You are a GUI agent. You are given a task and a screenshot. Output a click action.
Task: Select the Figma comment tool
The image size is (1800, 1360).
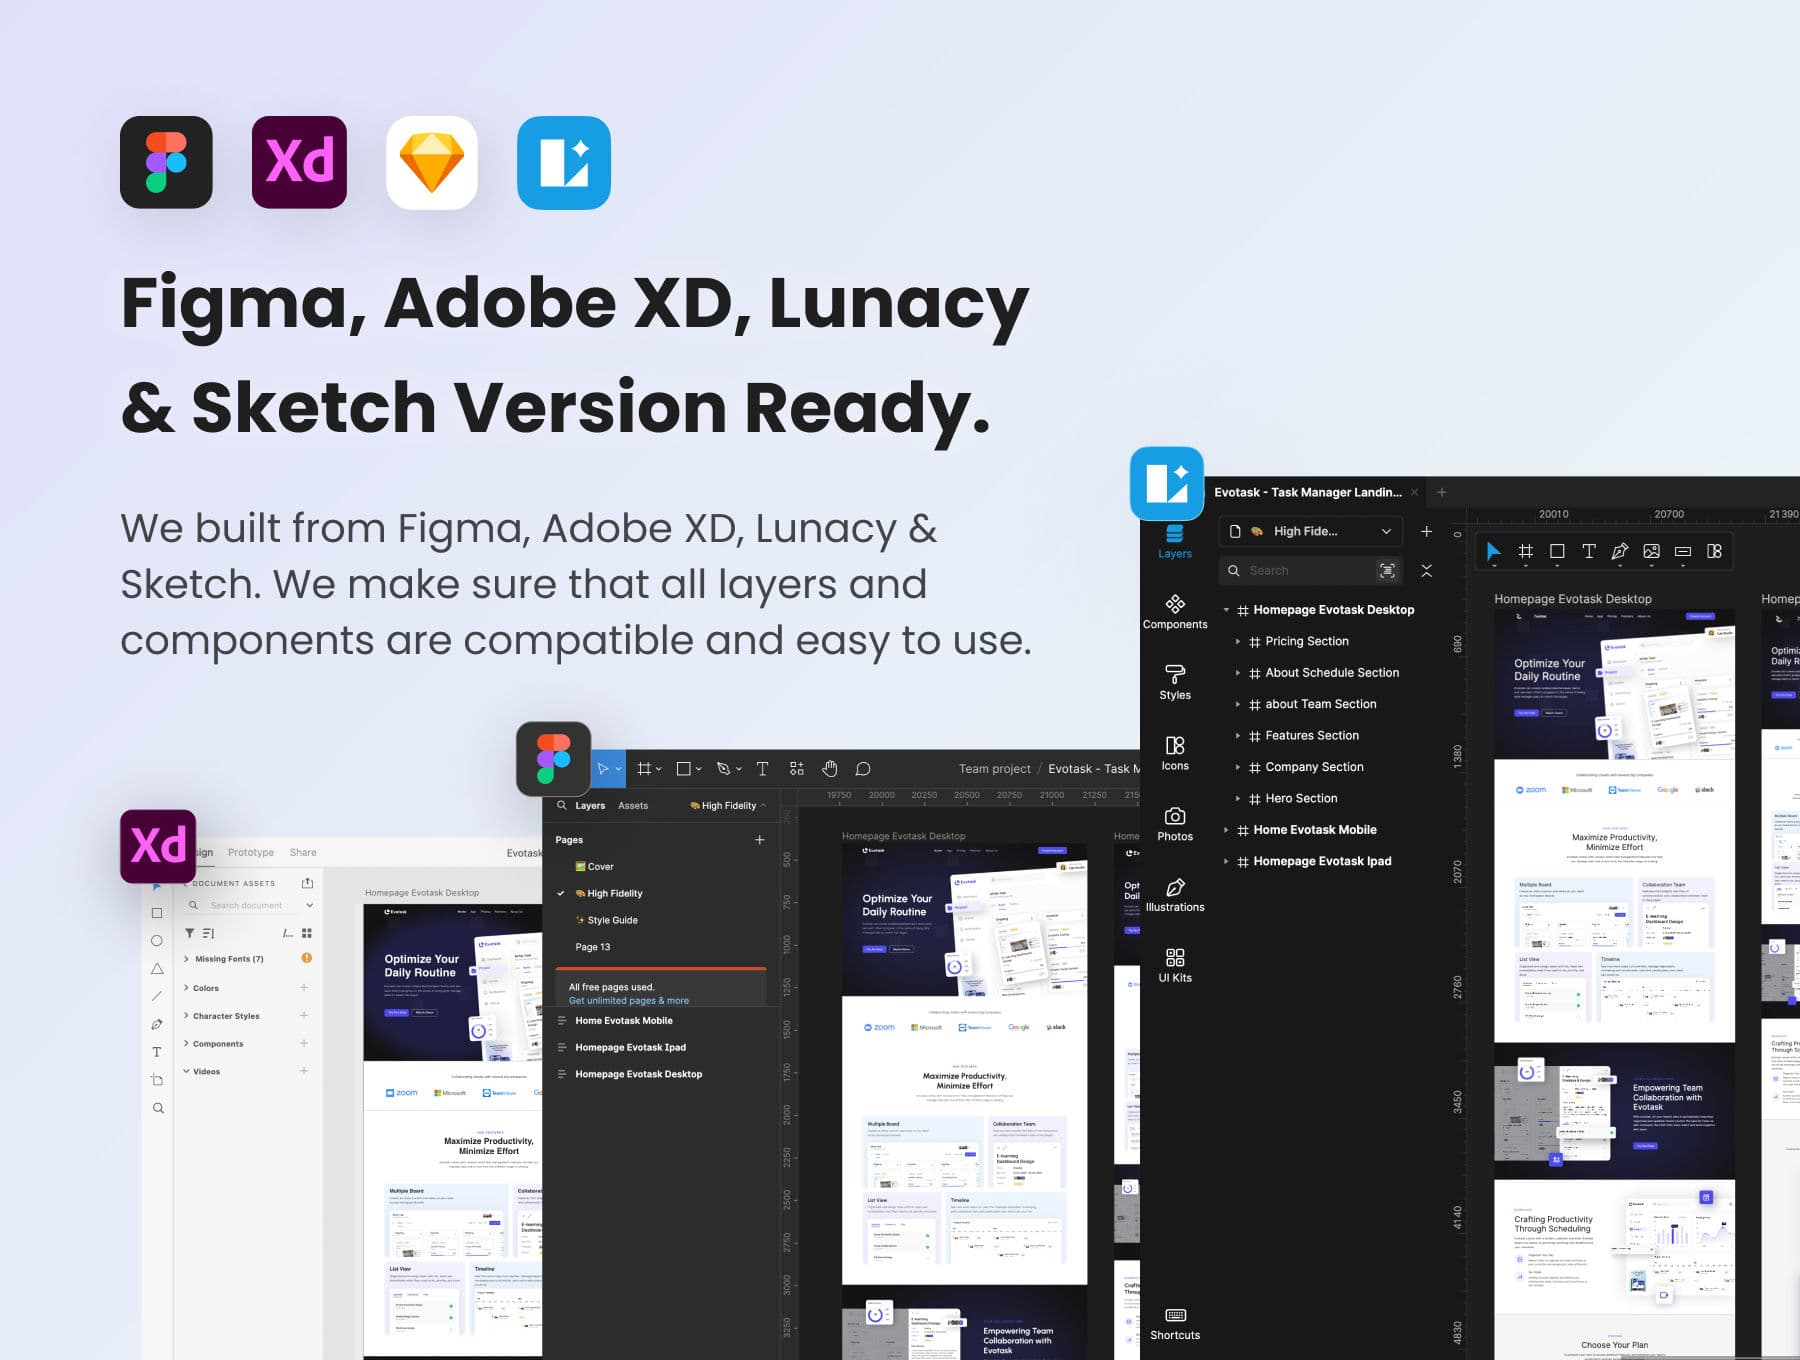tap(863, 769)
